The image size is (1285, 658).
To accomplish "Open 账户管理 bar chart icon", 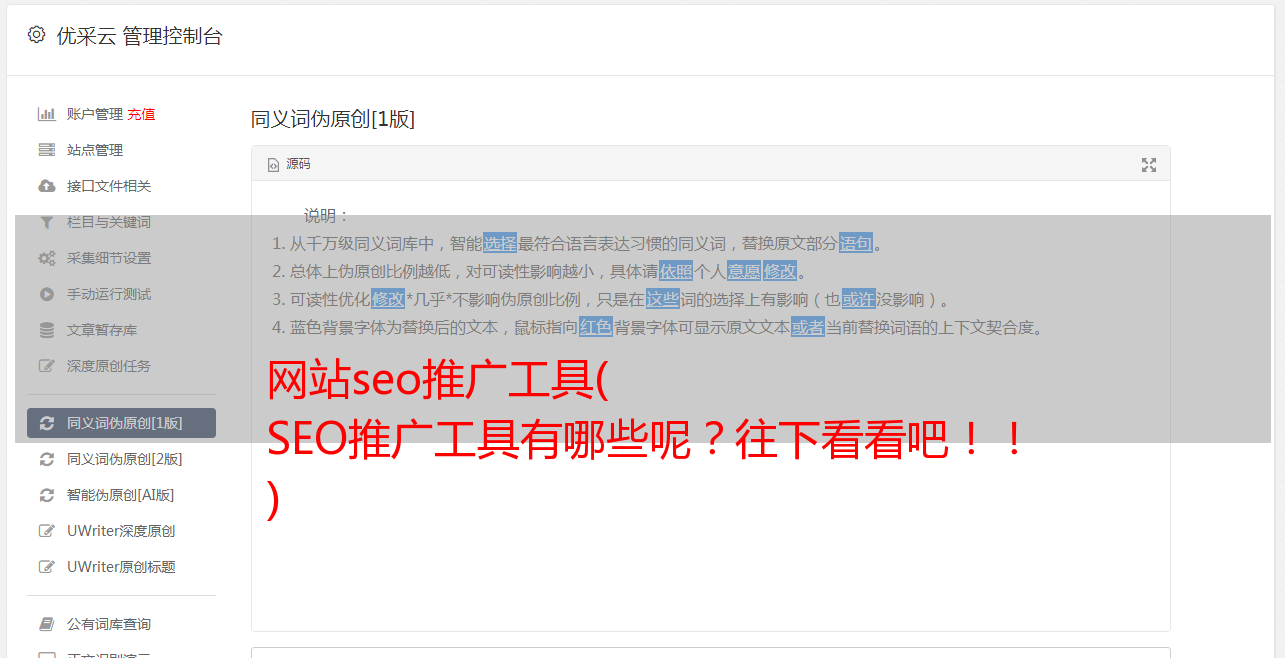I will coord(46,114).
